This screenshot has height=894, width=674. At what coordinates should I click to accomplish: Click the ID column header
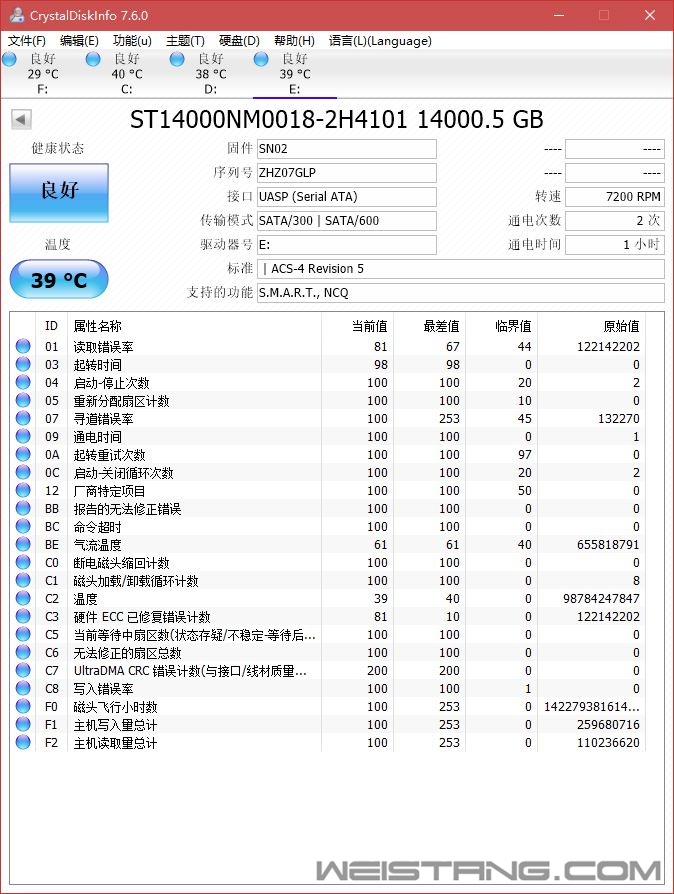(51, 326)
